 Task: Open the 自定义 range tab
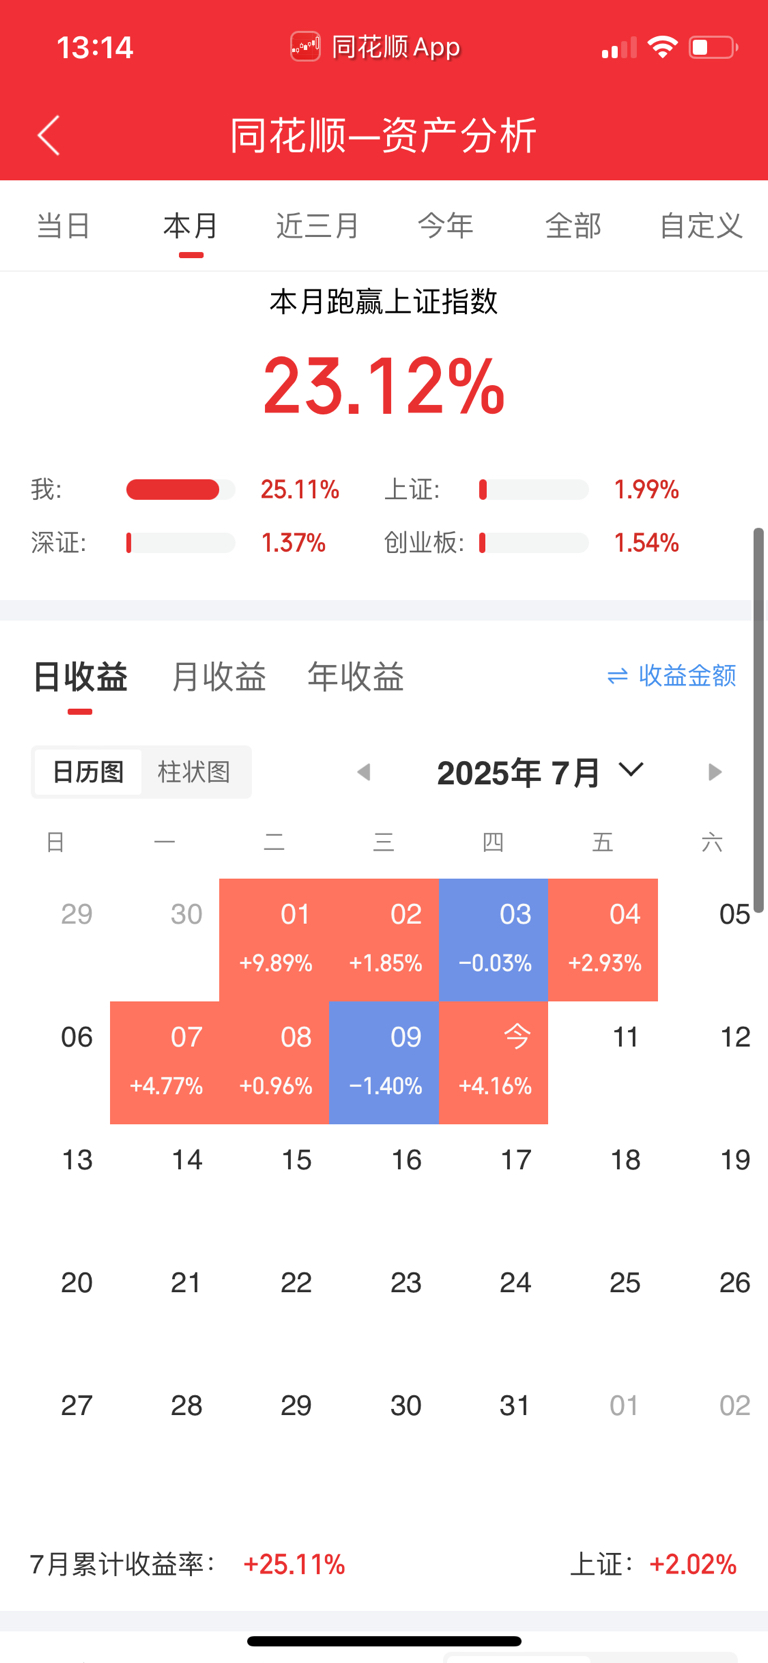coord(701,226)
